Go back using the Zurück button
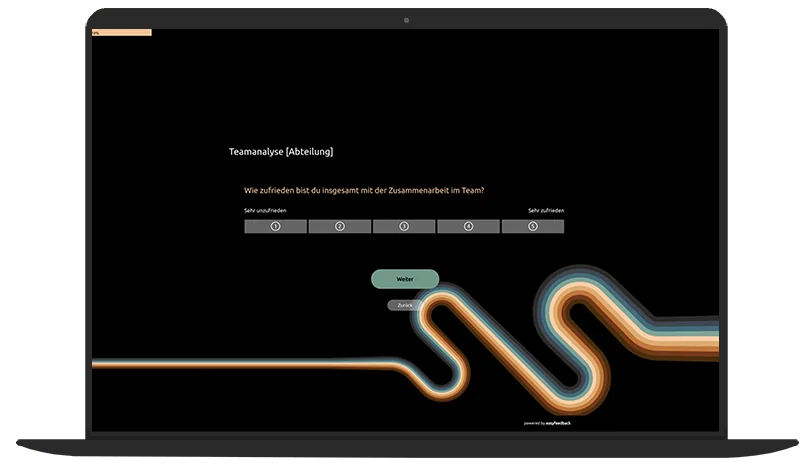Viewport: 806px width, 470px height. 405,305
